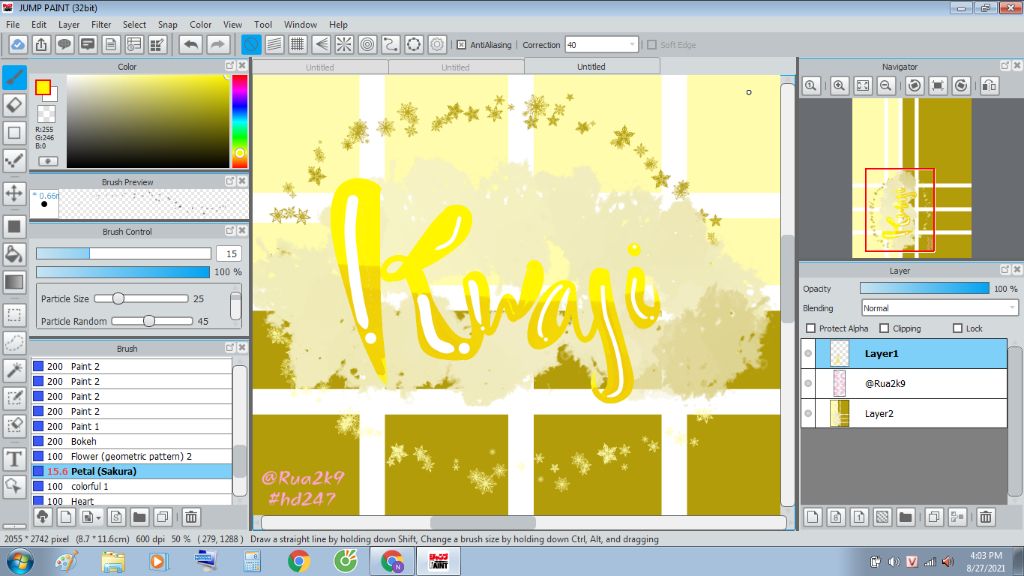Screen dimensions: 1024x576
Task: Click the Particle Random slider handle
Action: click(x=149, y=321)
